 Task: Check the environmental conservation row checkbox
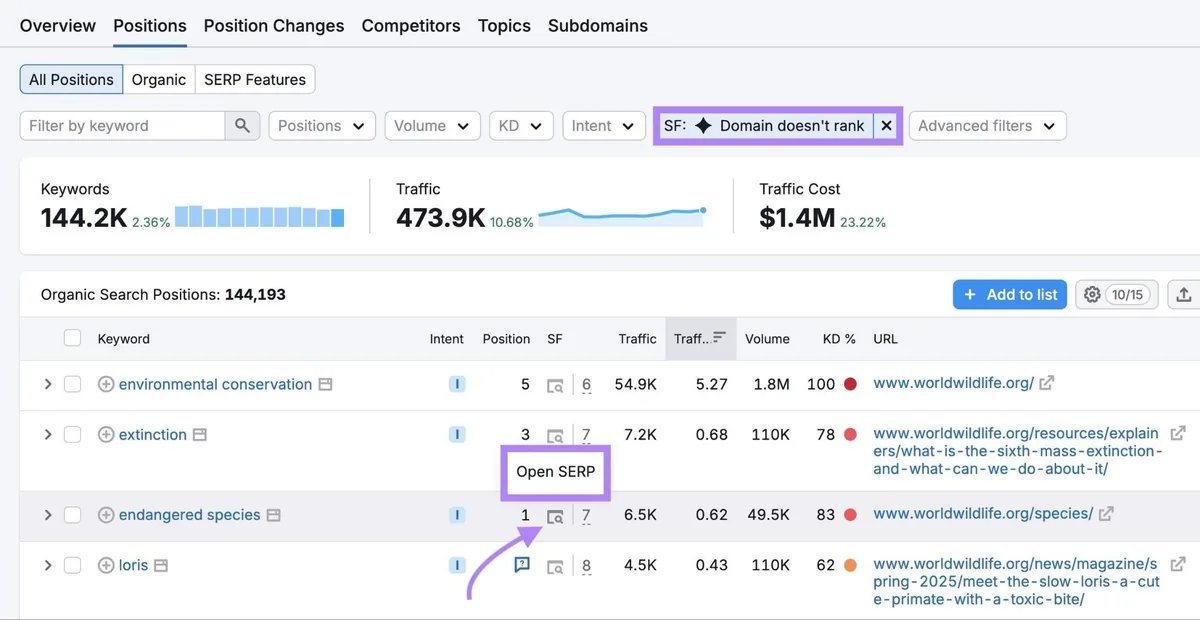point(72,384)
